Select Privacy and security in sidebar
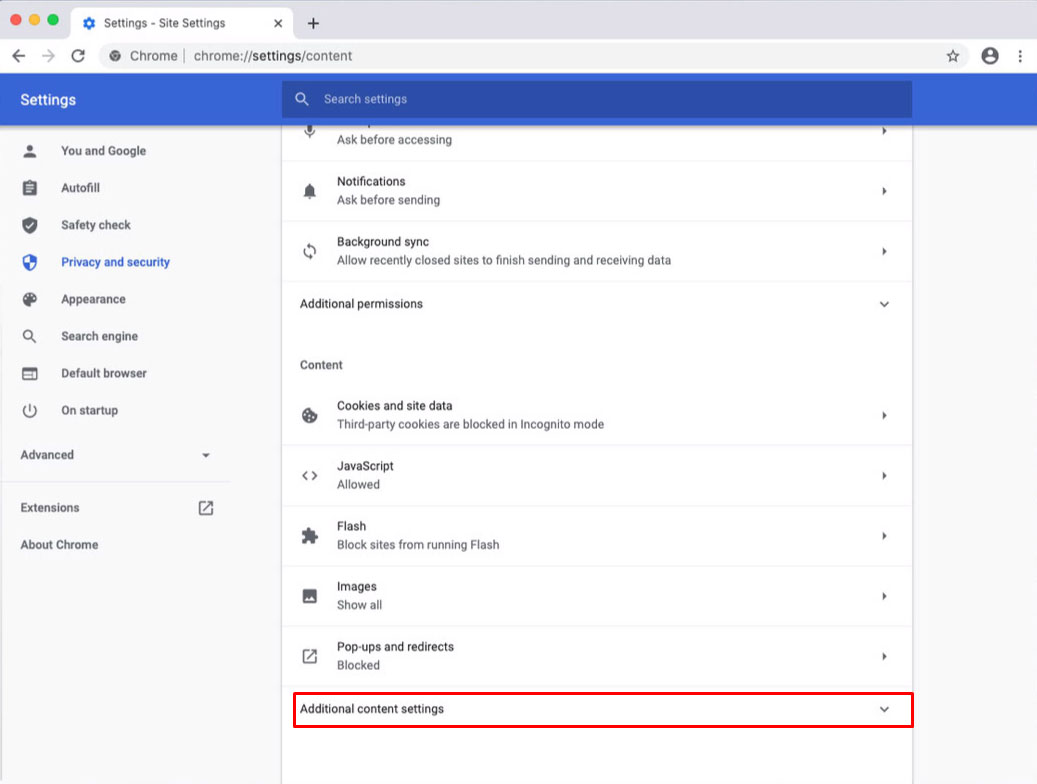The height and width of the screenshot is (784, 1037). (x=115, y=262)
